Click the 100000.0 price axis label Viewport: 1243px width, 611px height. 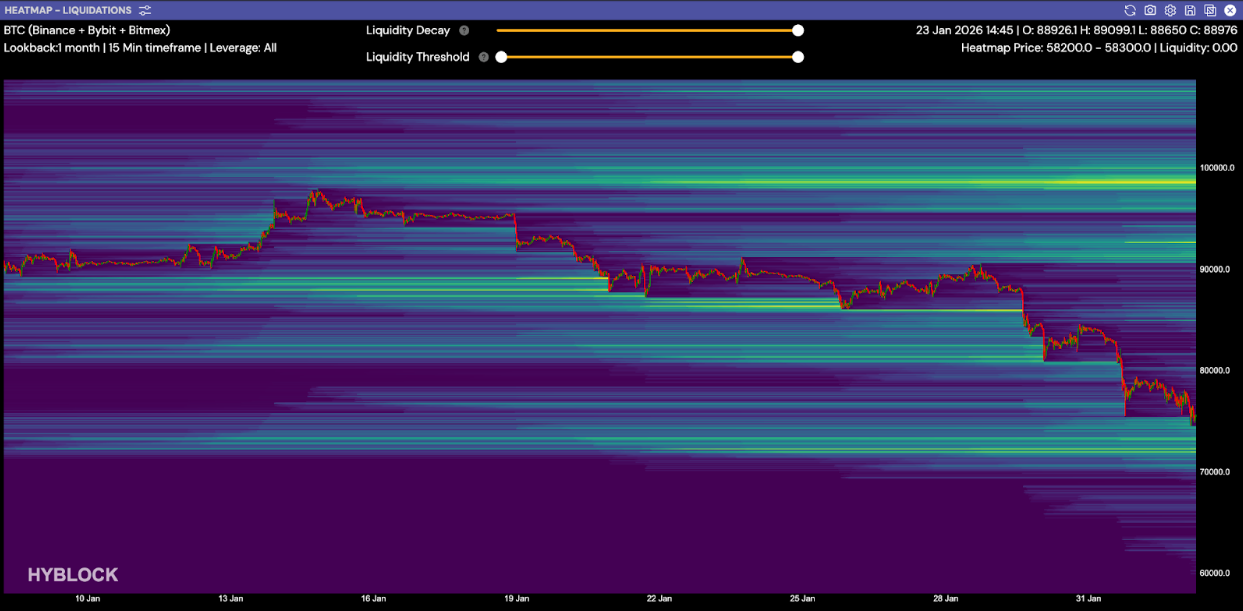1216,168
